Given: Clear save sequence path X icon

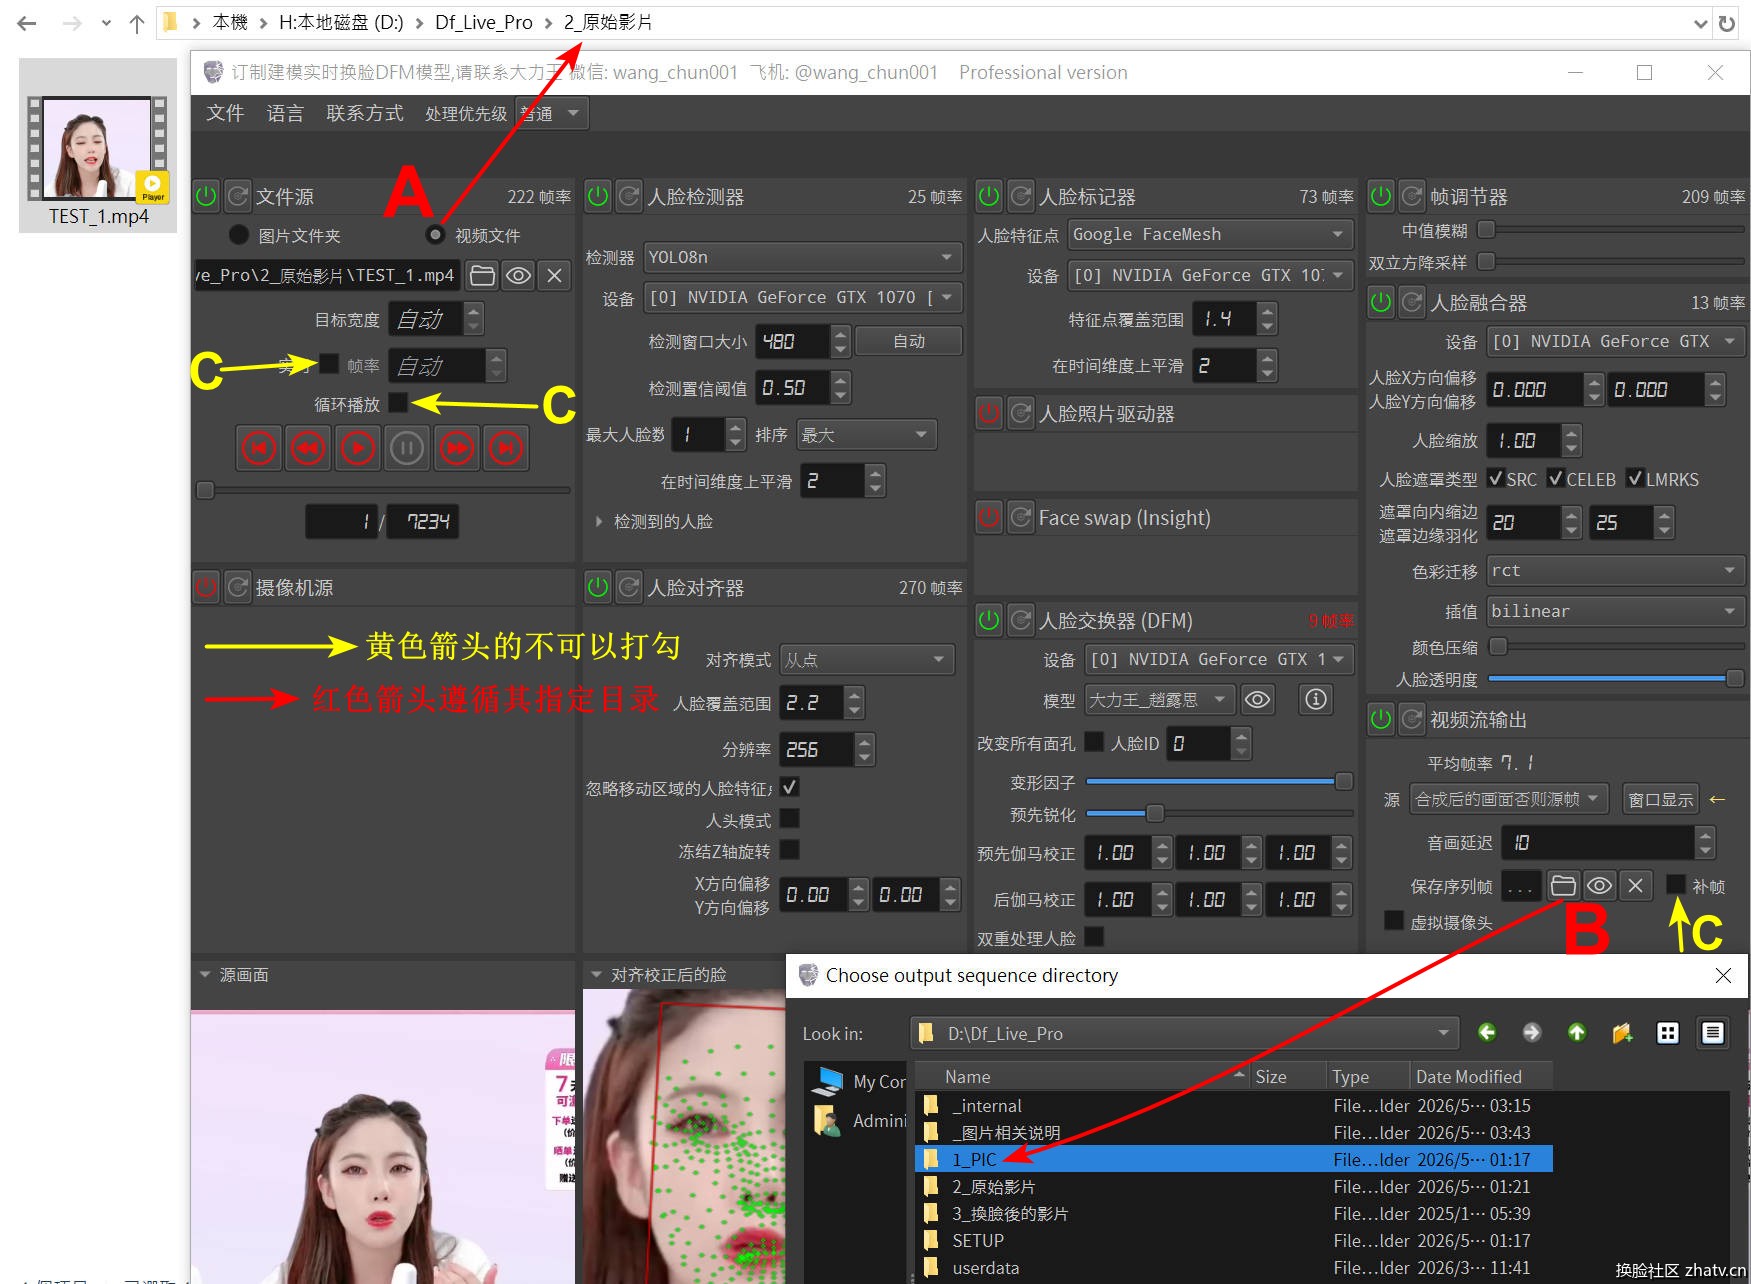Looking at the screenshot, I should click(1635, 885).
